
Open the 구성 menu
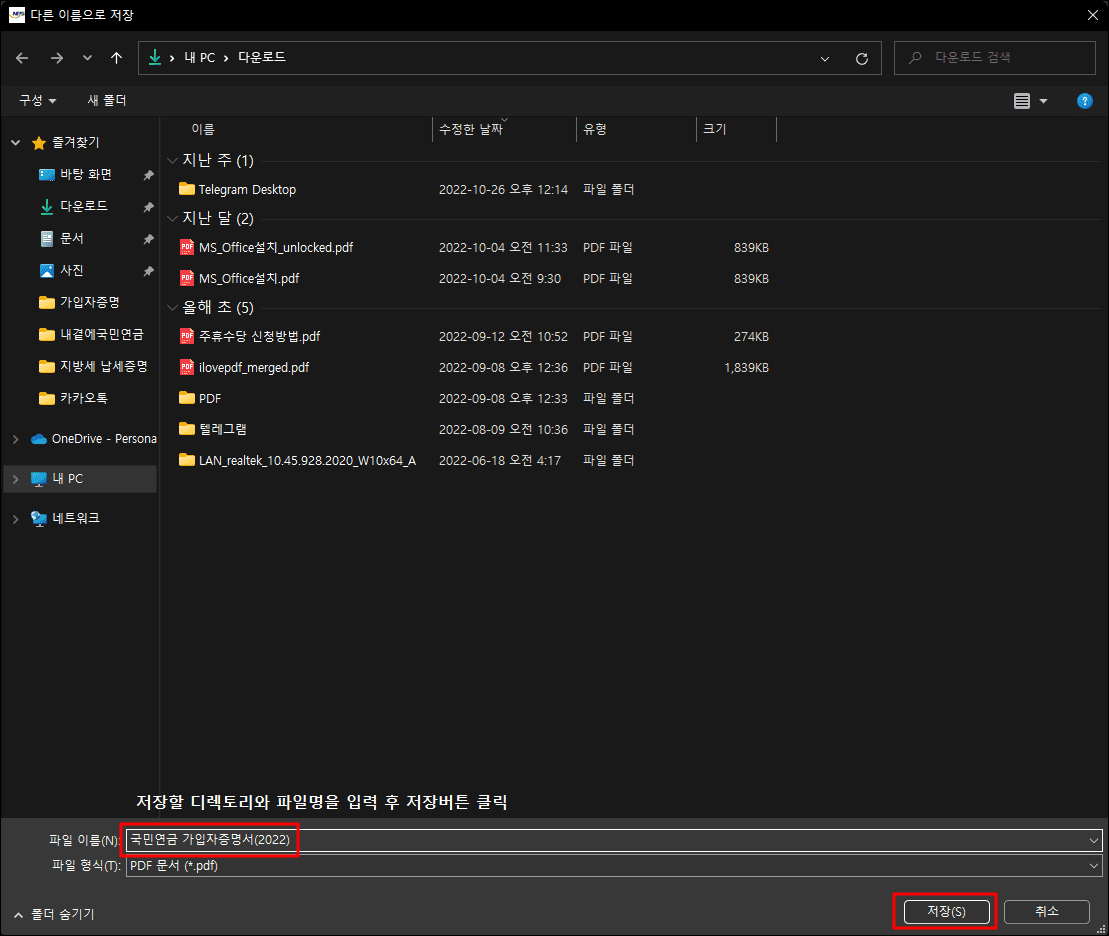tap(37, 100)
